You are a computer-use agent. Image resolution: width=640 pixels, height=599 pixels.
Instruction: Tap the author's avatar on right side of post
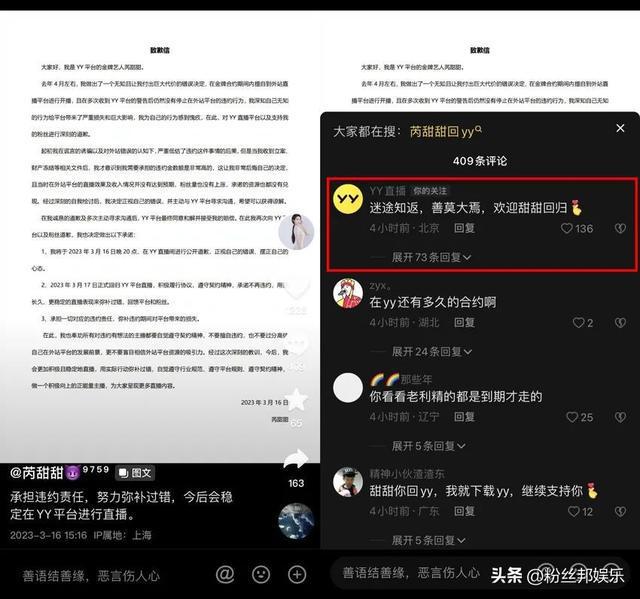pos(296,232)
